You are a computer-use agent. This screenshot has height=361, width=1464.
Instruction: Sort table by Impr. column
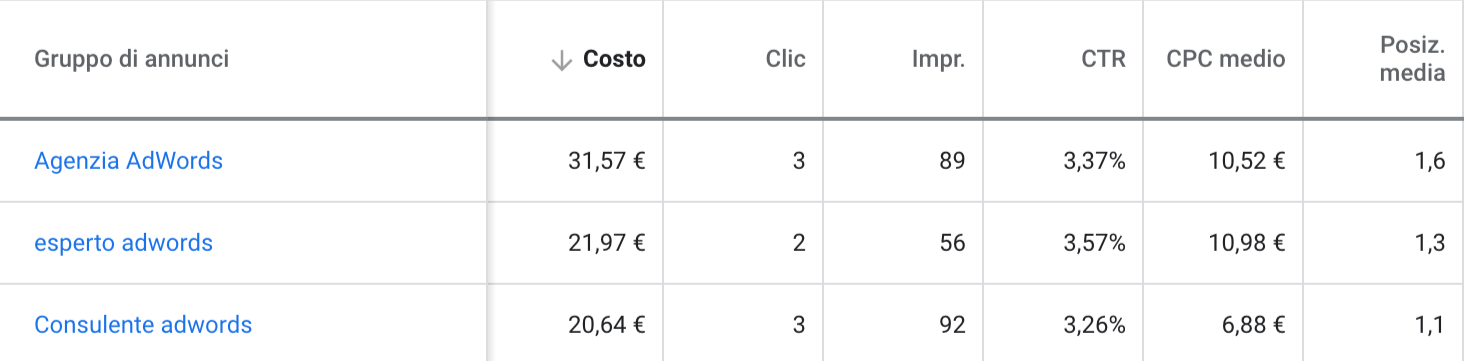[938, 60]
